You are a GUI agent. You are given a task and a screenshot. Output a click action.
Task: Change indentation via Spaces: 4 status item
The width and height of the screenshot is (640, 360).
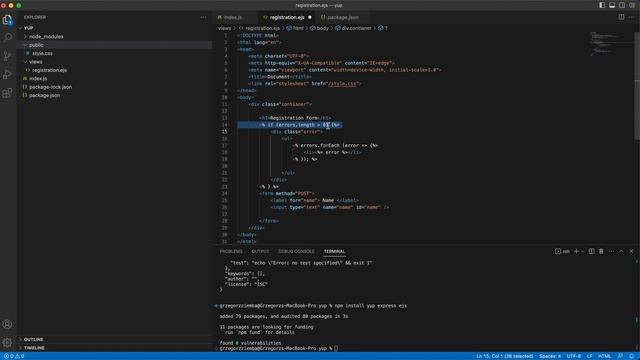[550, 356]
